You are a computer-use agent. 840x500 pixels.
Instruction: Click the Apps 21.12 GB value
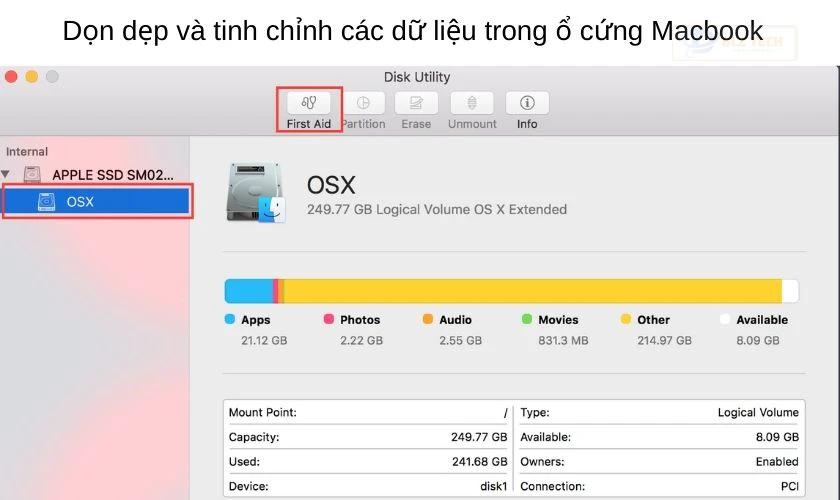point(264,340)
